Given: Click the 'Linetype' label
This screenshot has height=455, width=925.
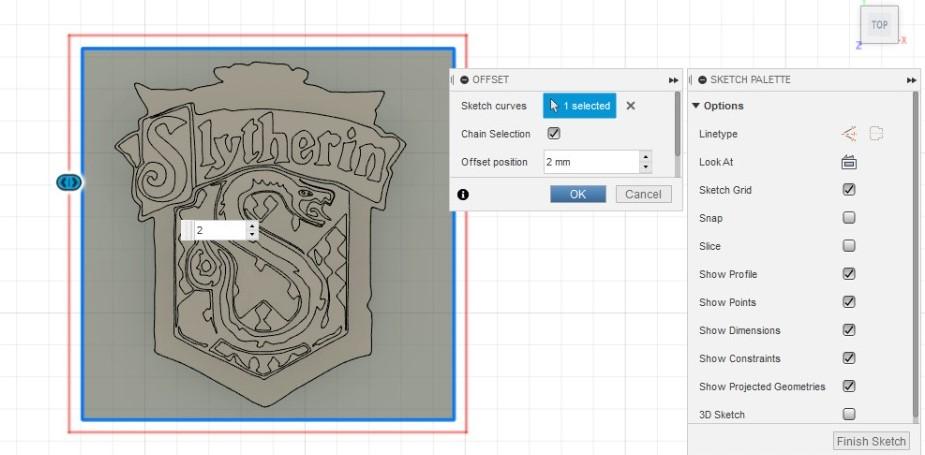Looking at the screenshot, I should pos(718,134).
